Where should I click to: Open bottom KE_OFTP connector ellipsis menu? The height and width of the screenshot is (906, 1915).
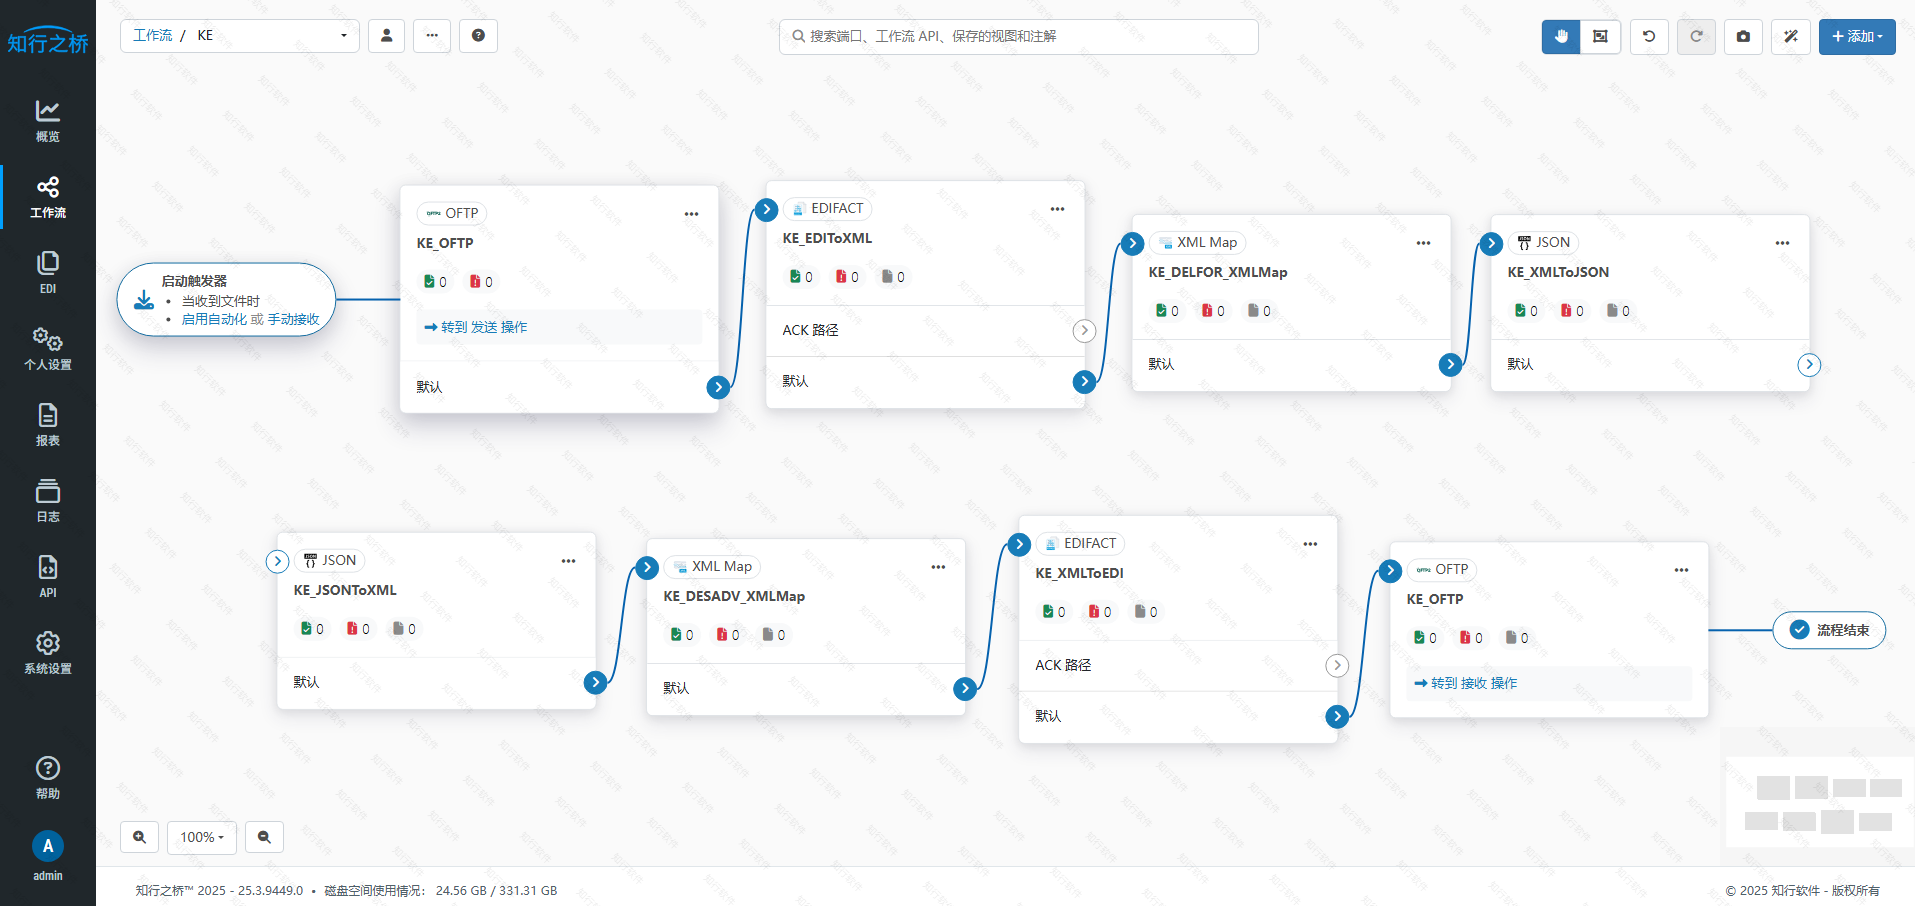point(1681,570)
